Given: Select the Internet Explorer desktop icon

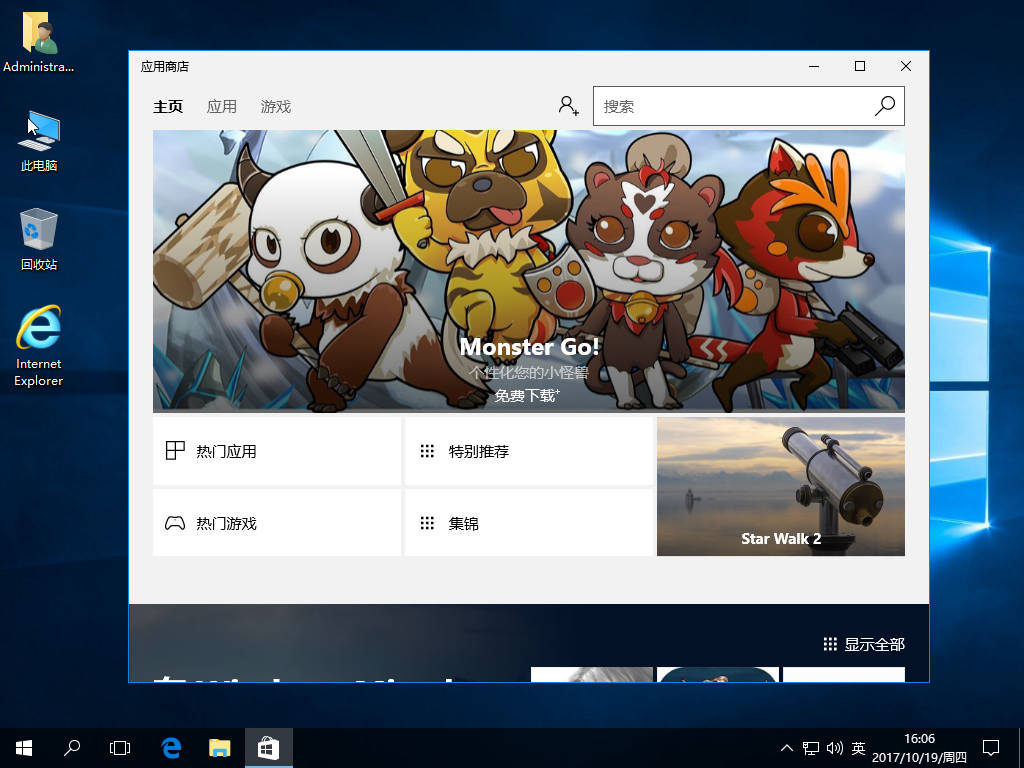Looking at the screenshot, I should 39,347.
